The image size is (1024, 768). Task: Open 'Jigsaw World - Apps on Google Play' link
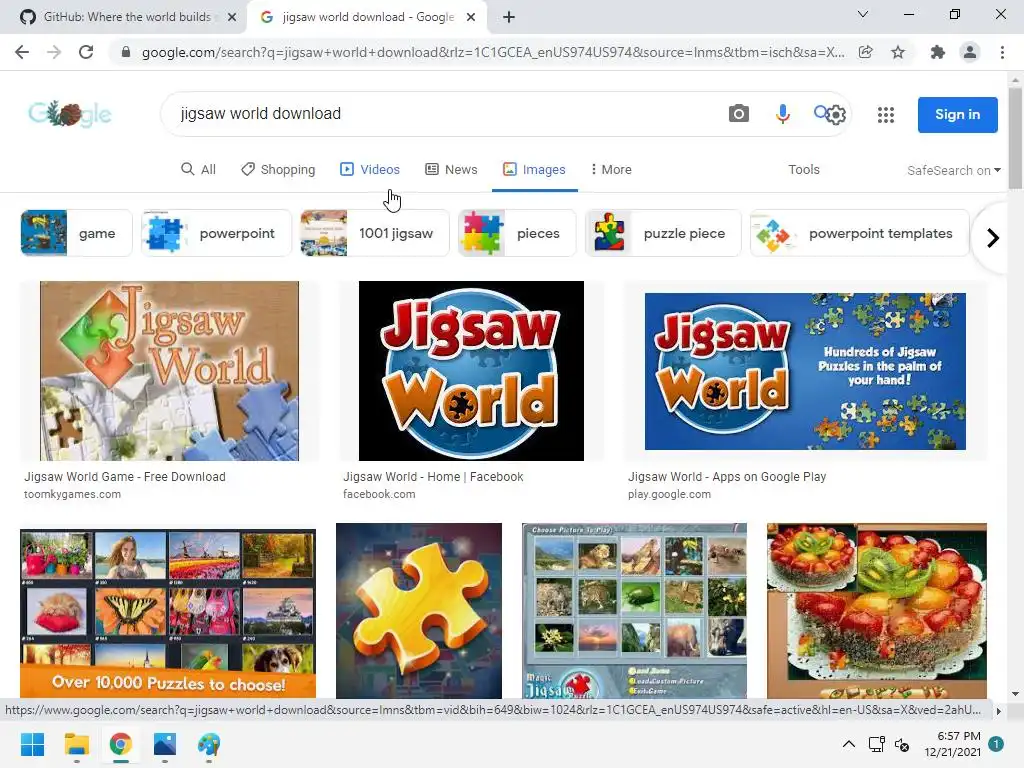(x=727, y=477)
